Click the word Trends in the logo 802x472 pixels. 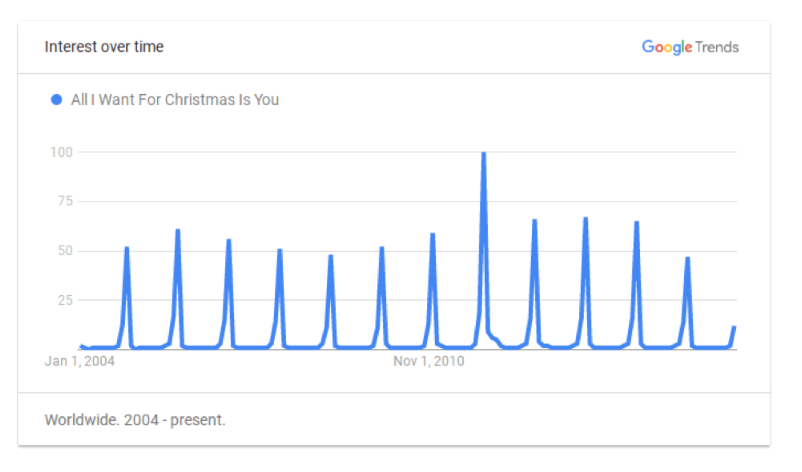717,47
